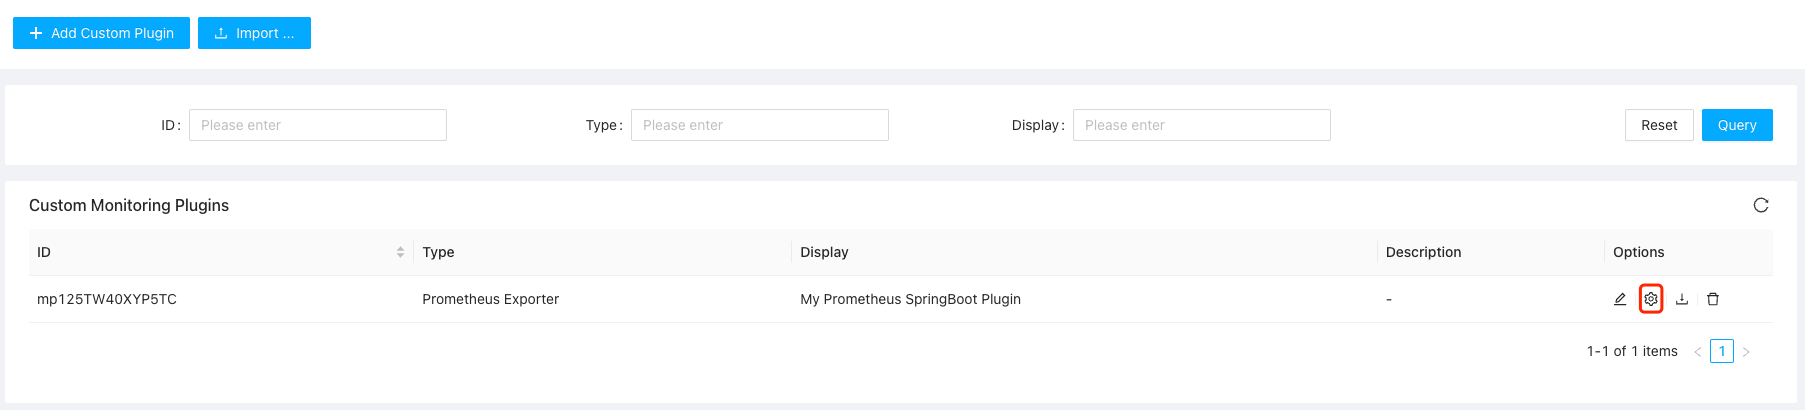The height and width of the screenshot is (410, 1805).
Task: Click the mp125TW40XYP5TC plugin ID cell
Action: click(x=107, y=299)
